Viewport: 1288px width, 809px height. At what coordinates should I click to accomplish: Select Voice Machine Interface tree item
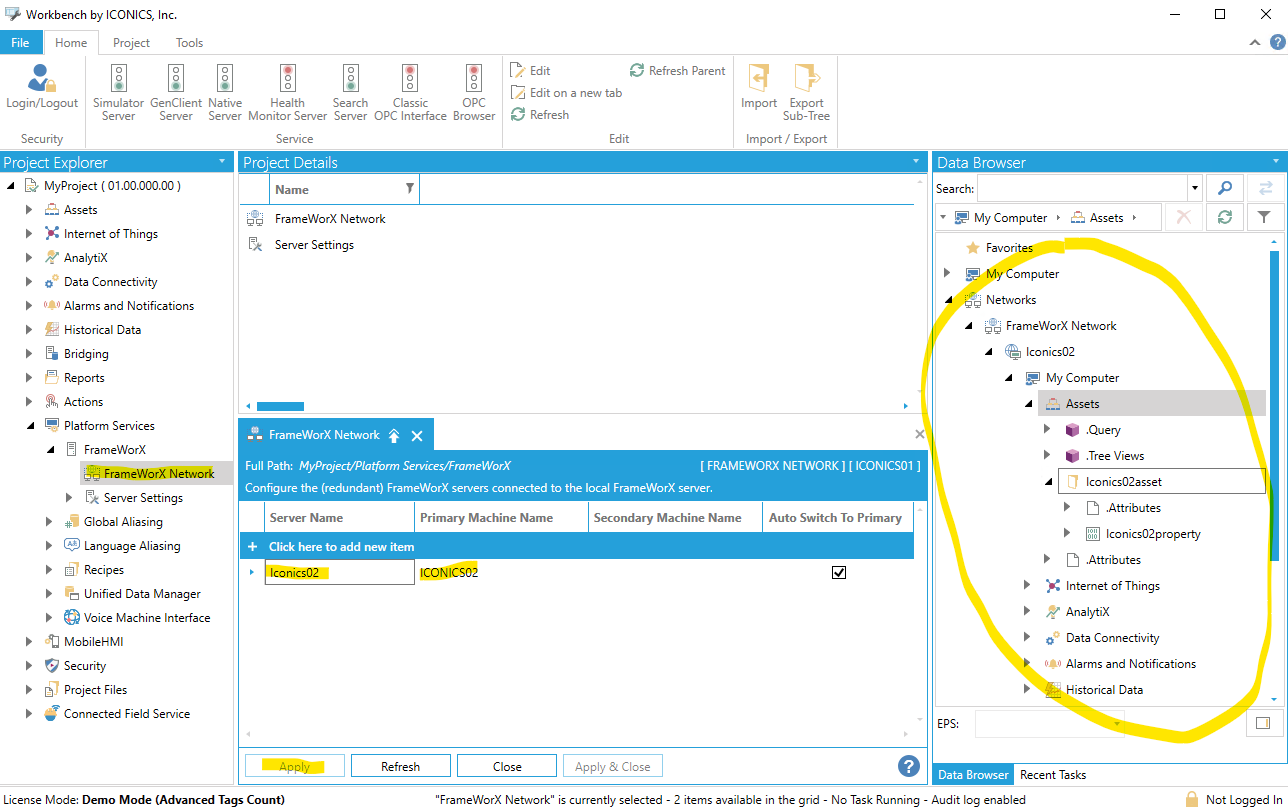(x=147, y=618)
